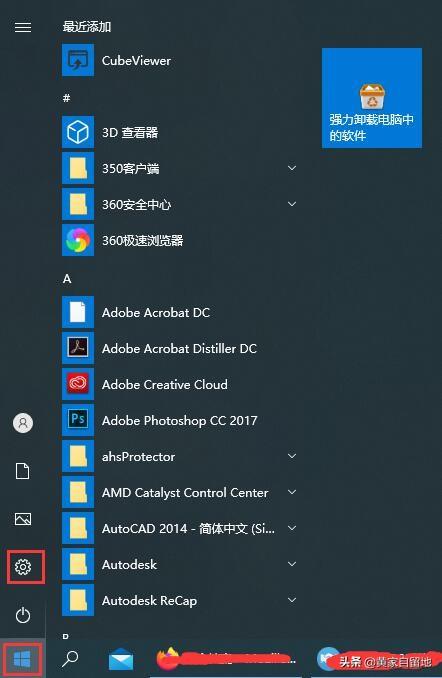Open Documents from the sidebar icon
The image size is (442, 678).
[23, 471]
